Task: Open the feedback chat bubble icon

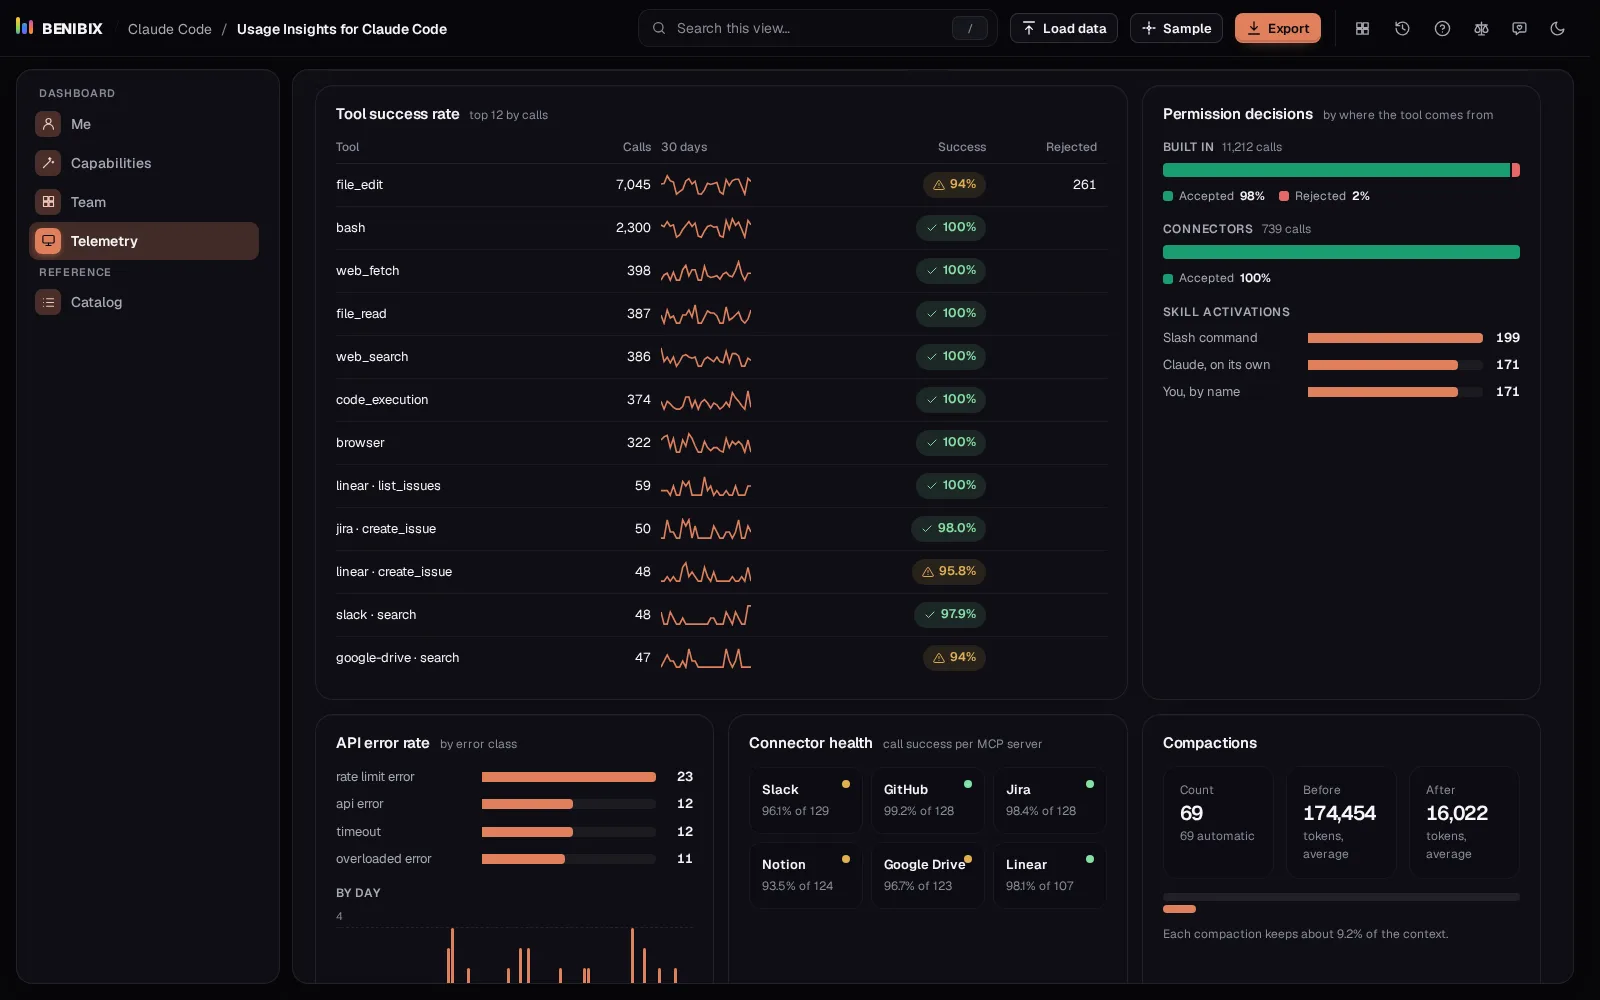Action: coord(1519,29)
